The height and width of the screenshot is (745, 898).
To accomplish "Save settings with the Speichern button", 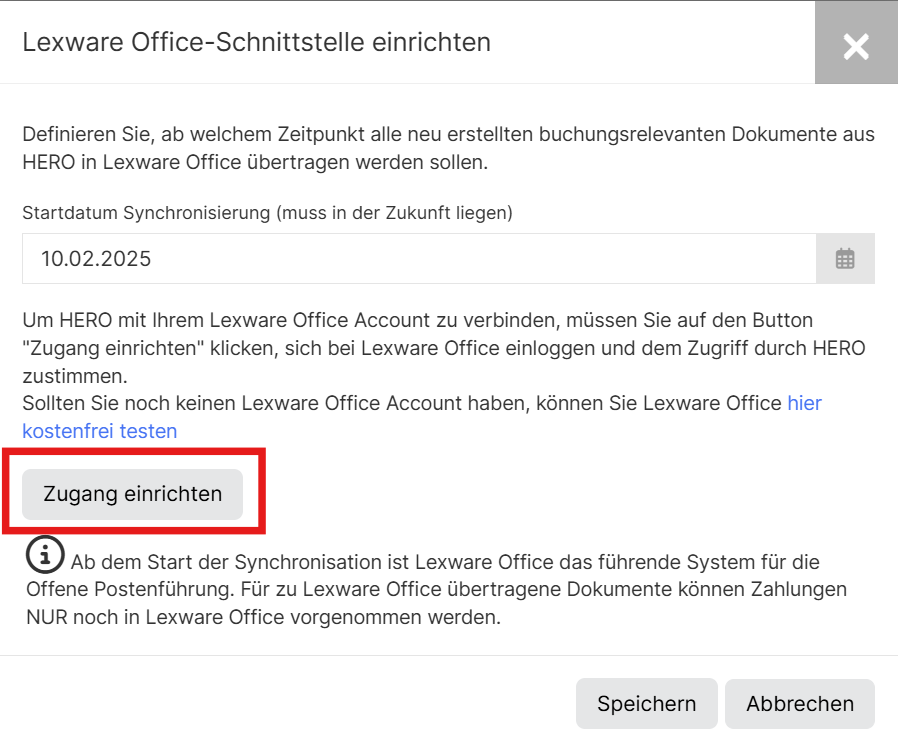I will click(x=647, y=703).
